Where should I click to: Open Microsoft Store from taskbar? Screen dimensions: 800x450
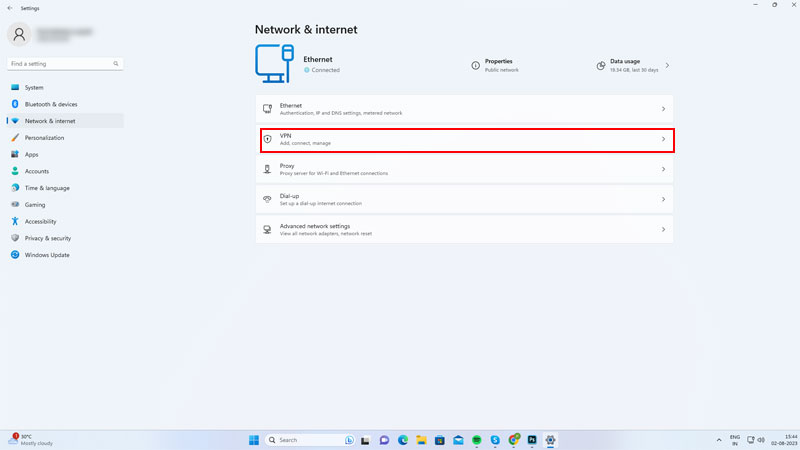[x=439, y=440]
